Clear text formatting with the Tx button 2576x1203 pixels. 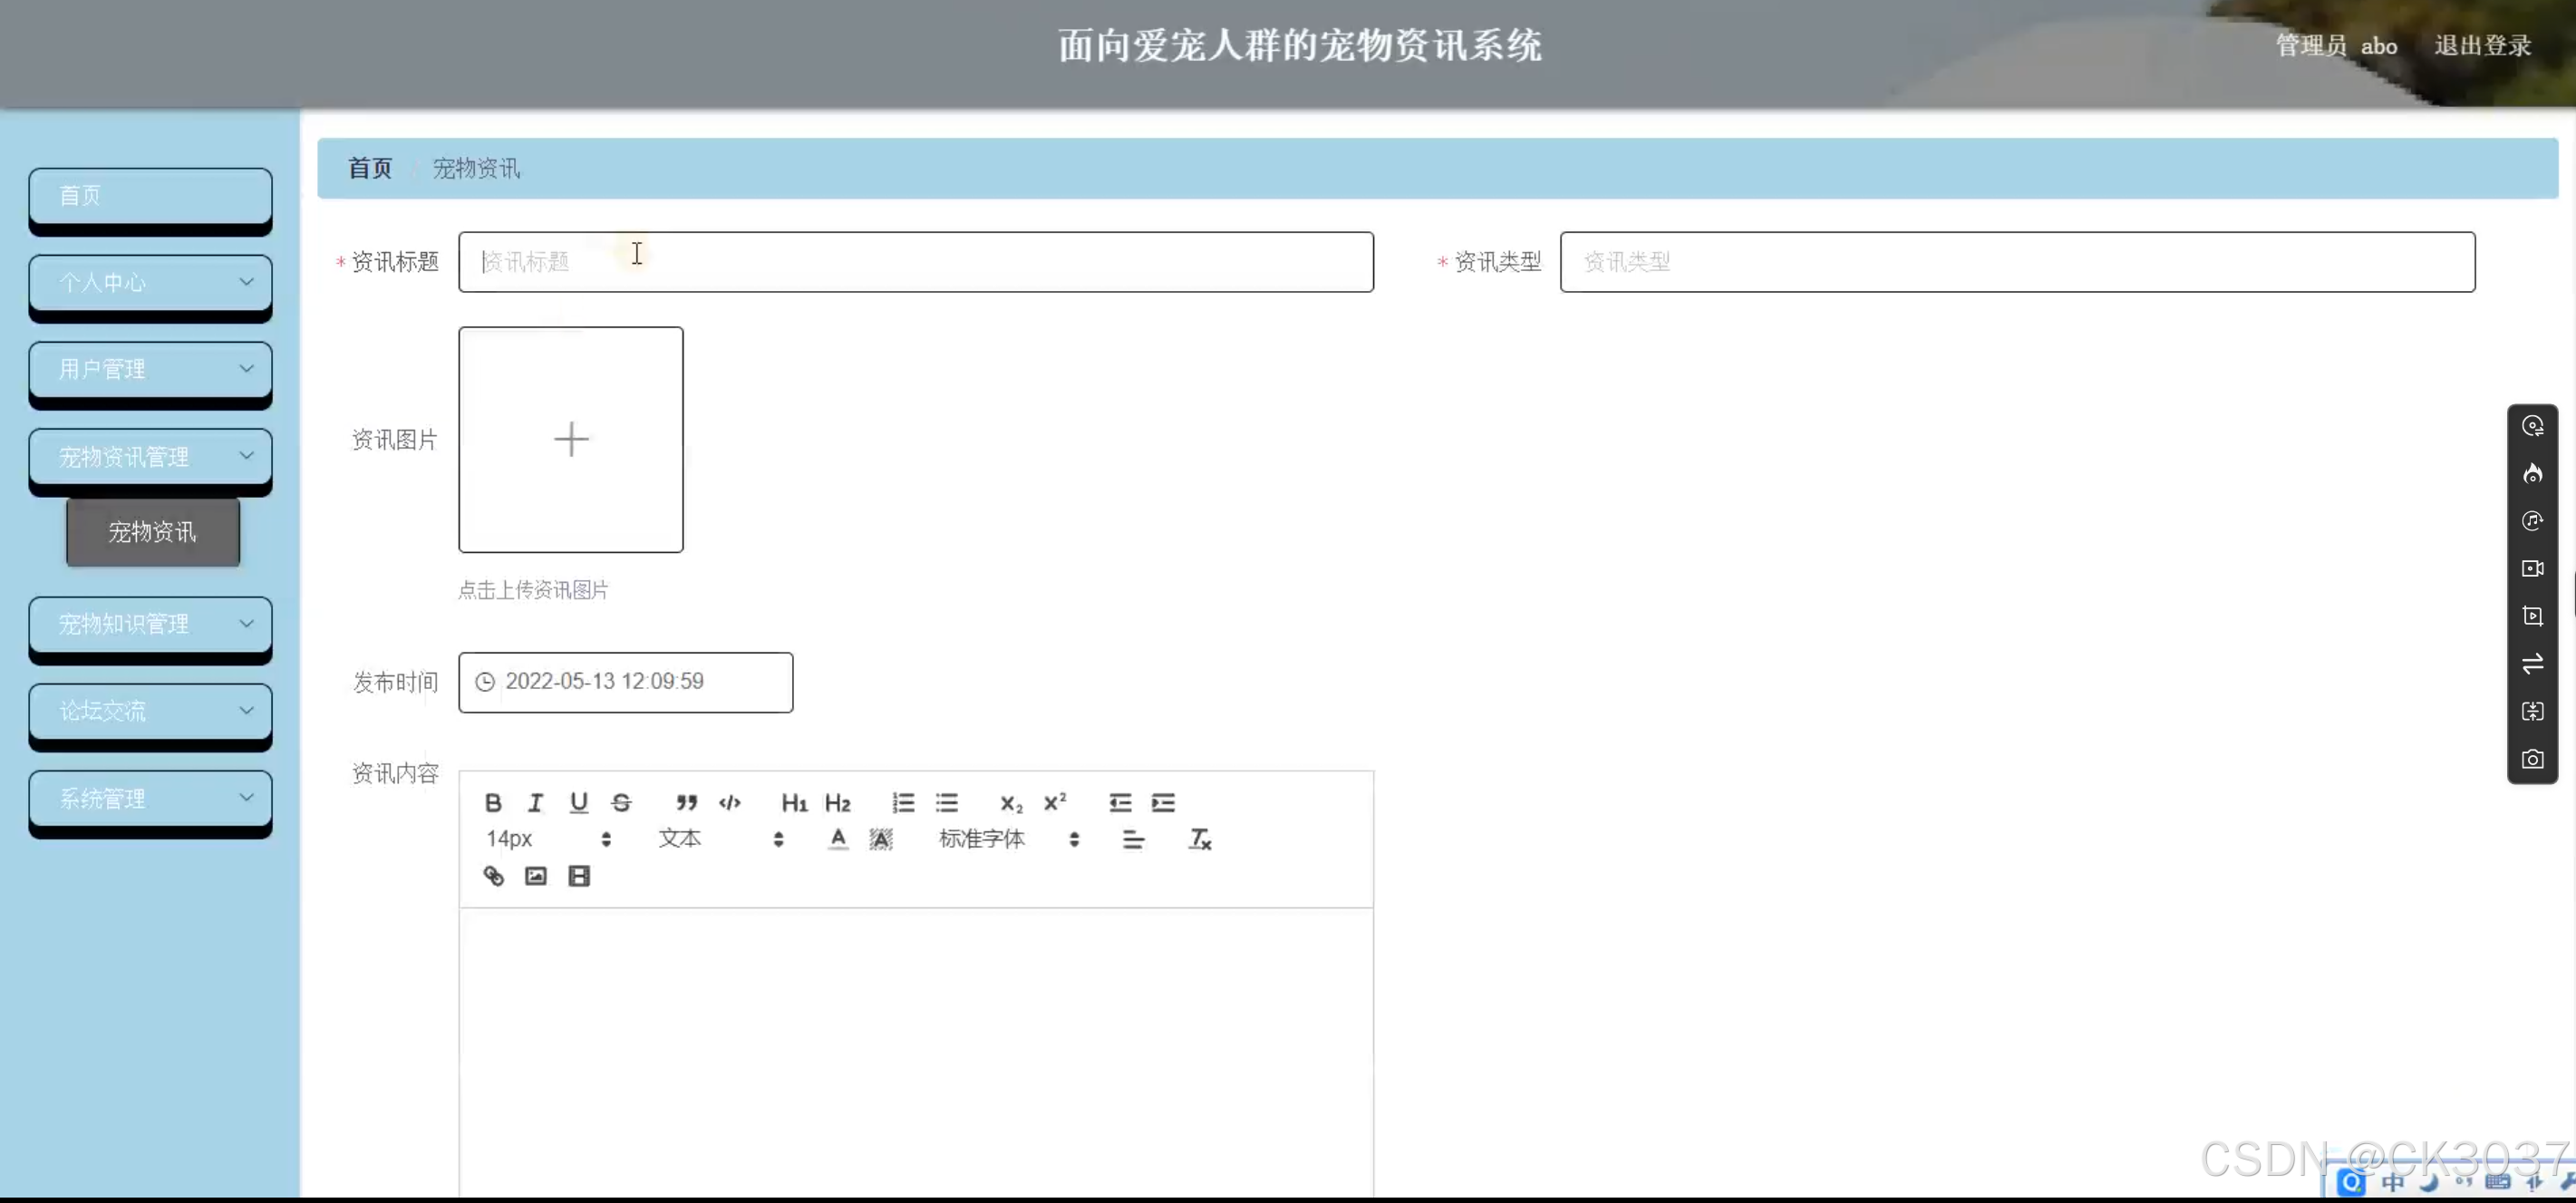tap(1199, 840)
